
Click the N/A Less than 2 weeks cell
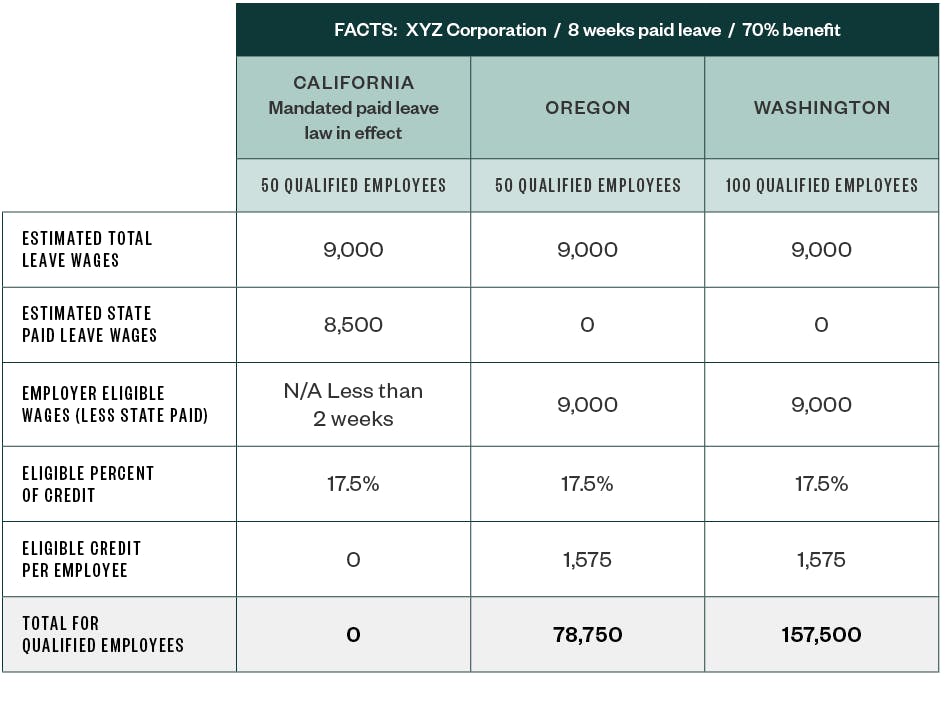[x=353, y=405]
